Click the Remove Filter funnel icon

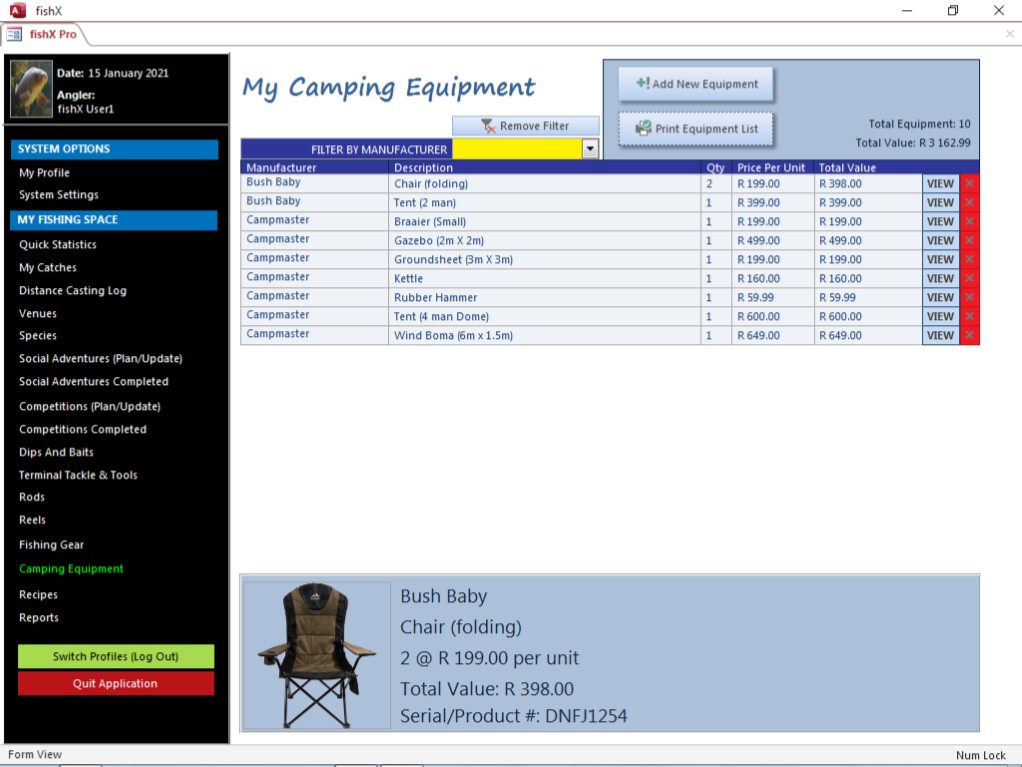[488, 126]
